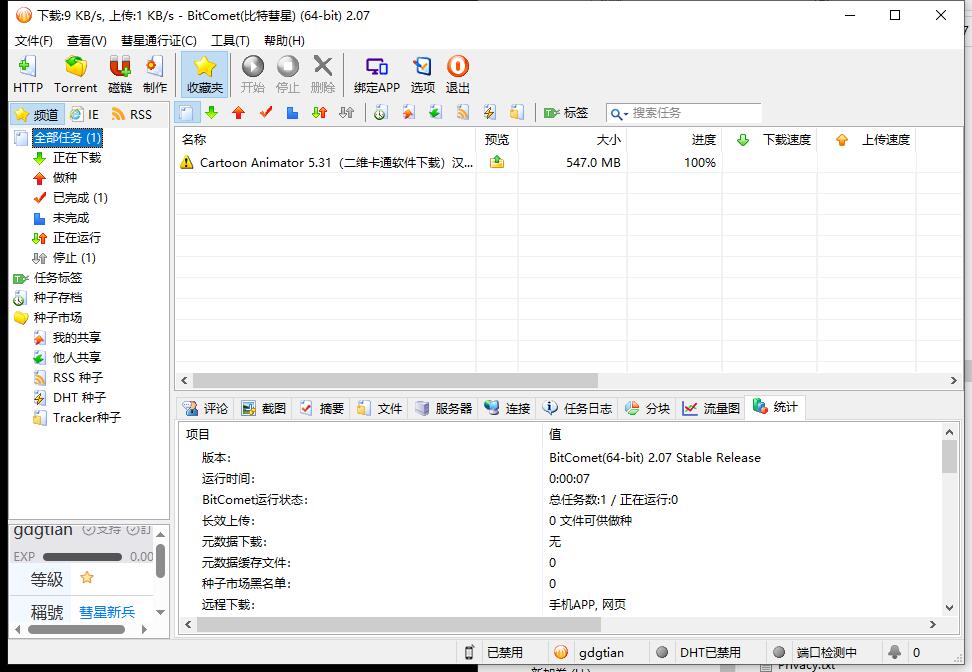The image size is (972, 672).
Task: Select 做种 in the task tree
Action: [x=64, y=178]
